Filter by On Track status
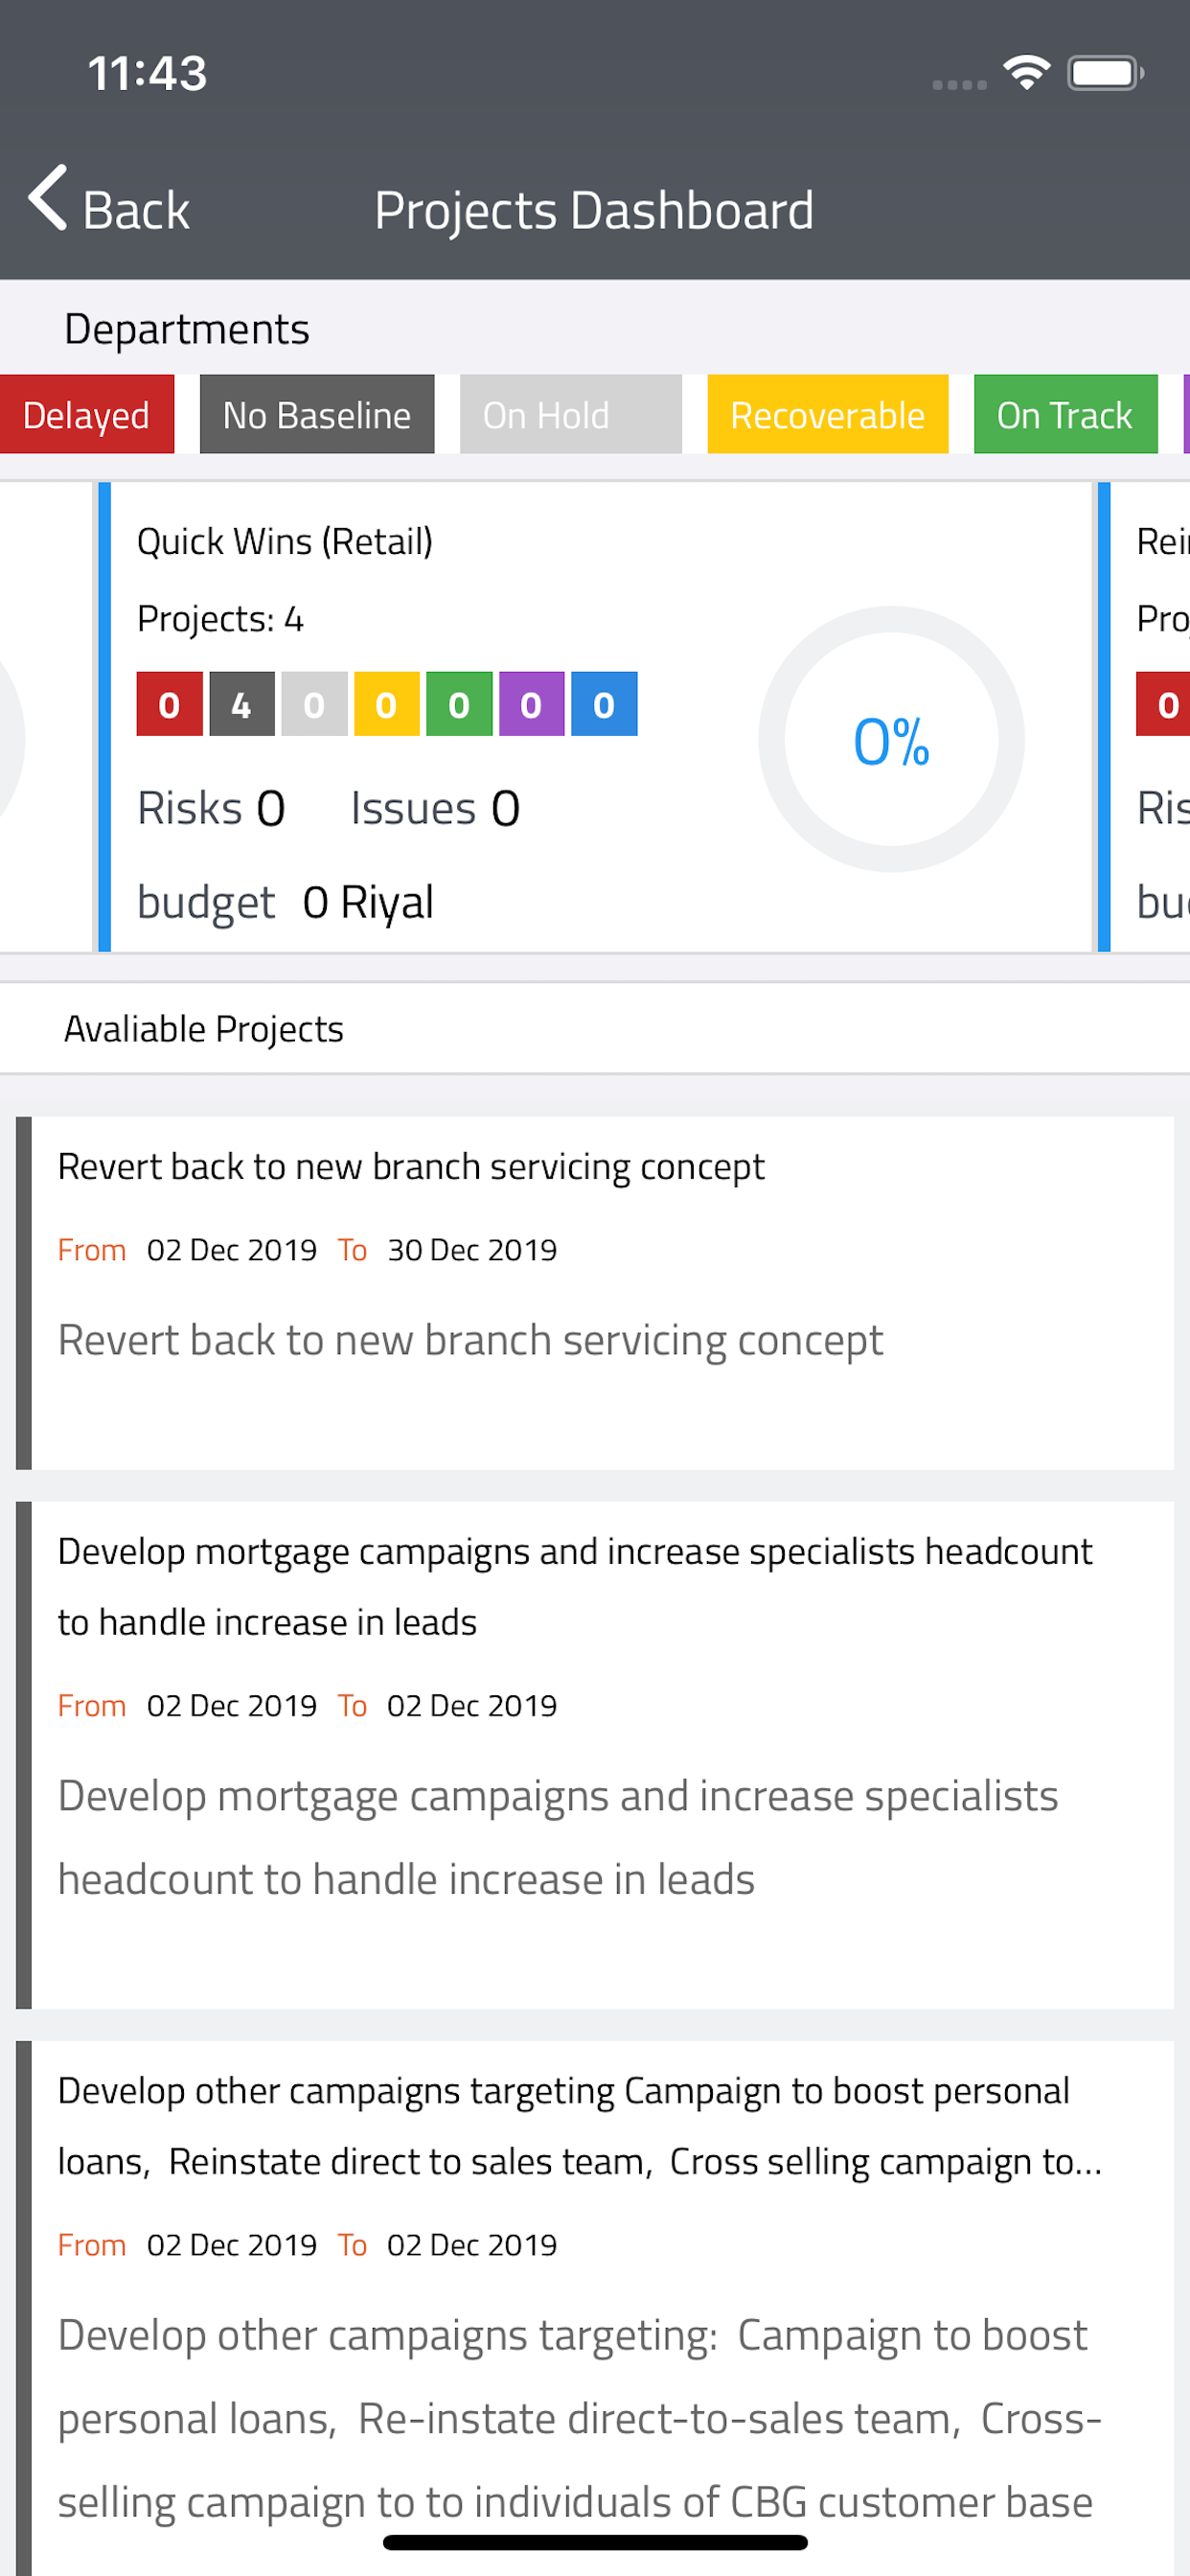This screenshot has width=1190, height=2576. [x=1066, y=414]
